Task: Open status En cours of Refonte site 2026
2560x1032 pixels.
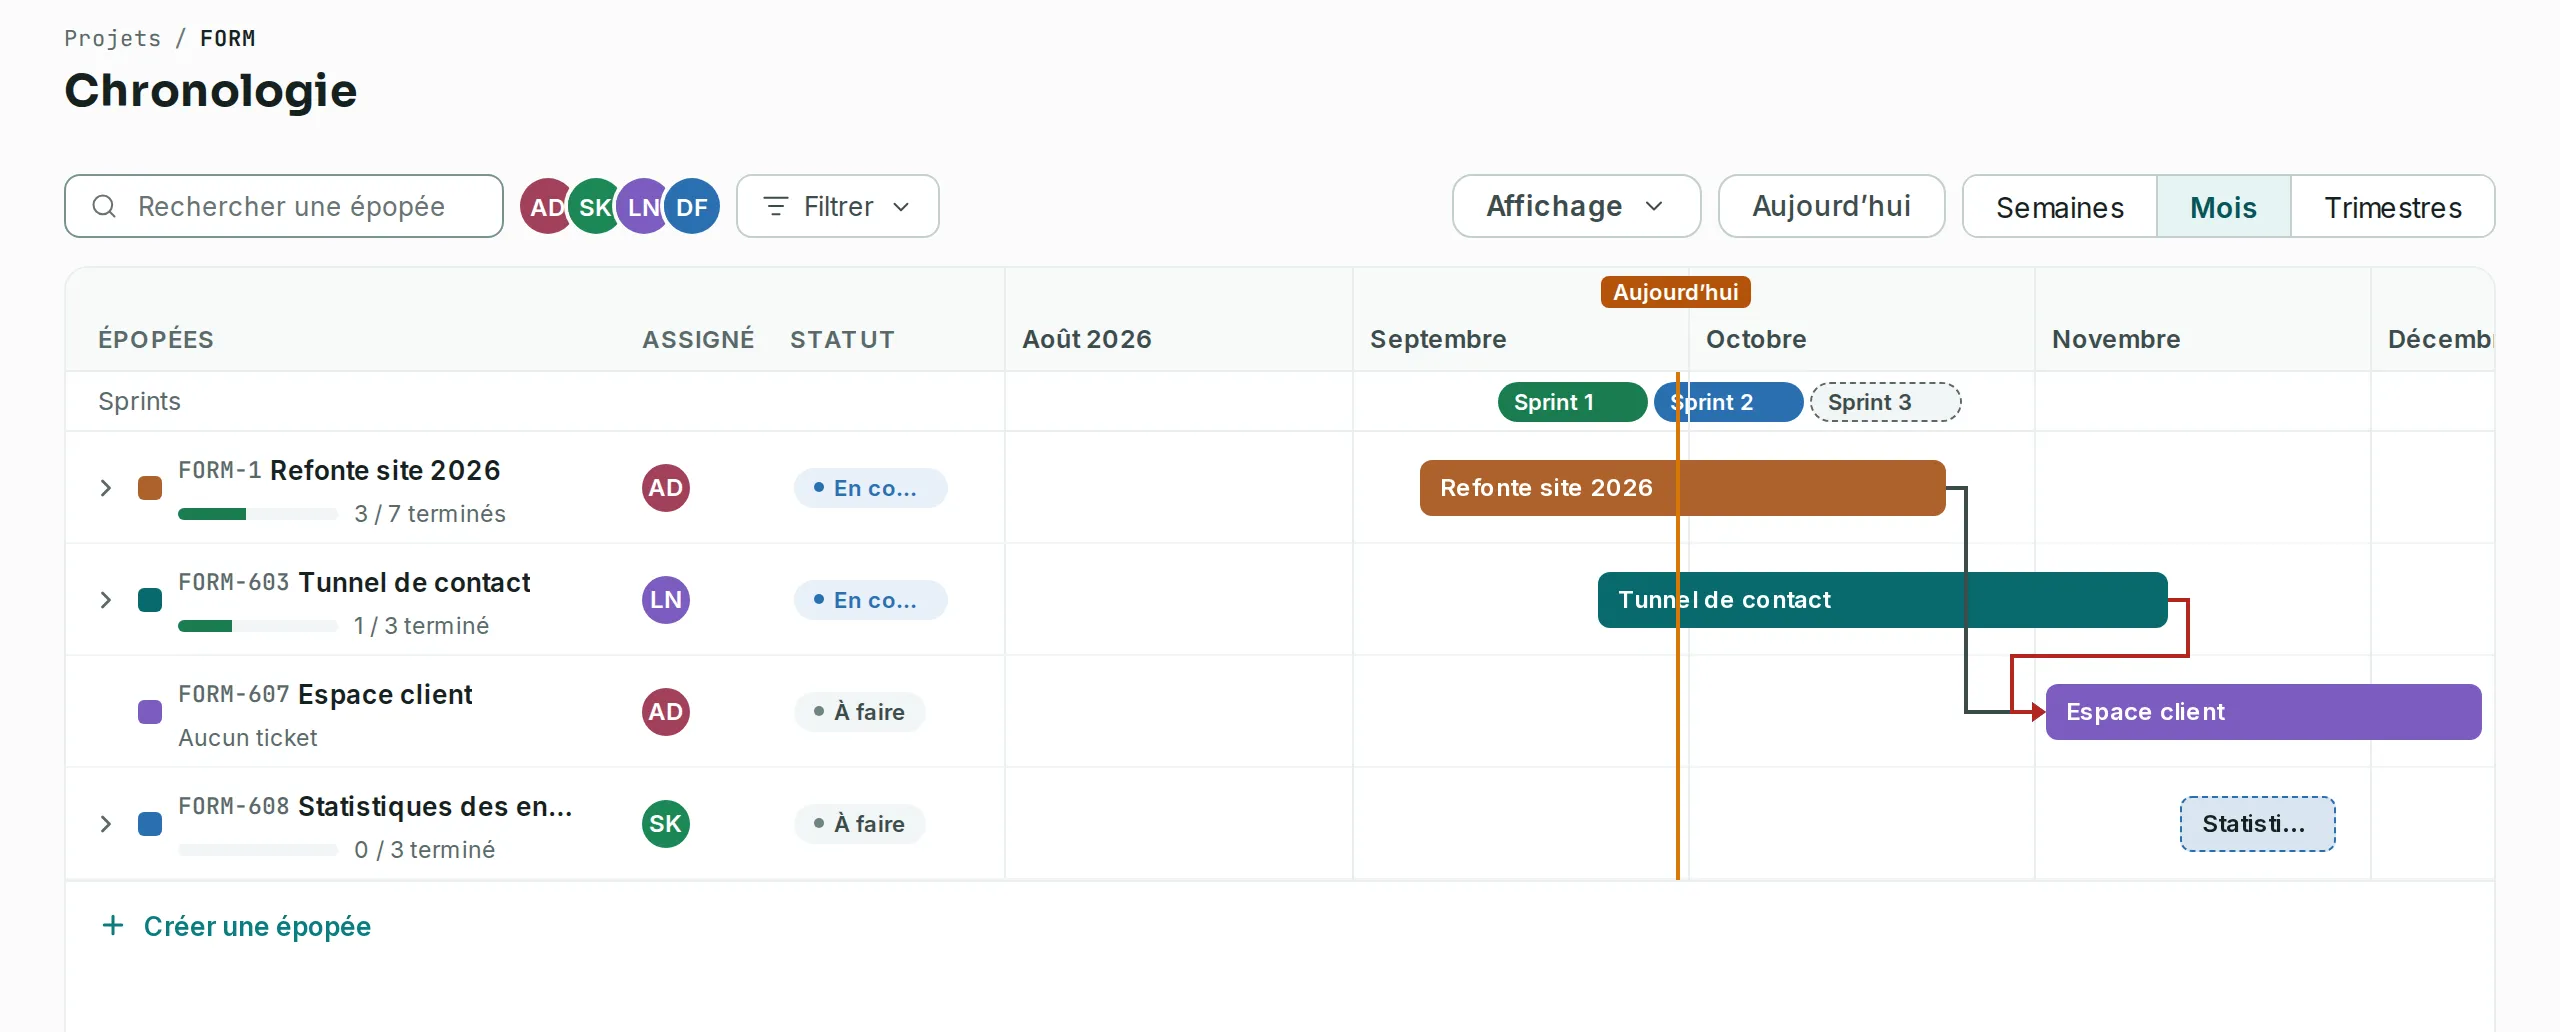Action: [x=870, y=488]
